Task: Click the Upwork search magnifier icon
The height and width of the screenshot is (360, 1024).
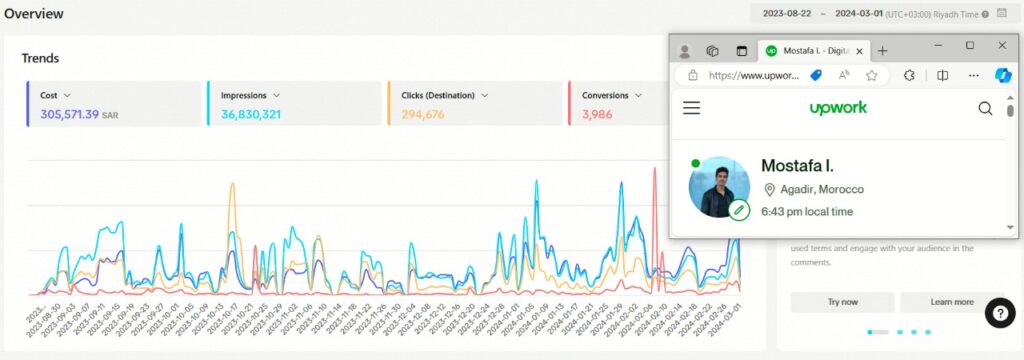Action: (985, 108)
